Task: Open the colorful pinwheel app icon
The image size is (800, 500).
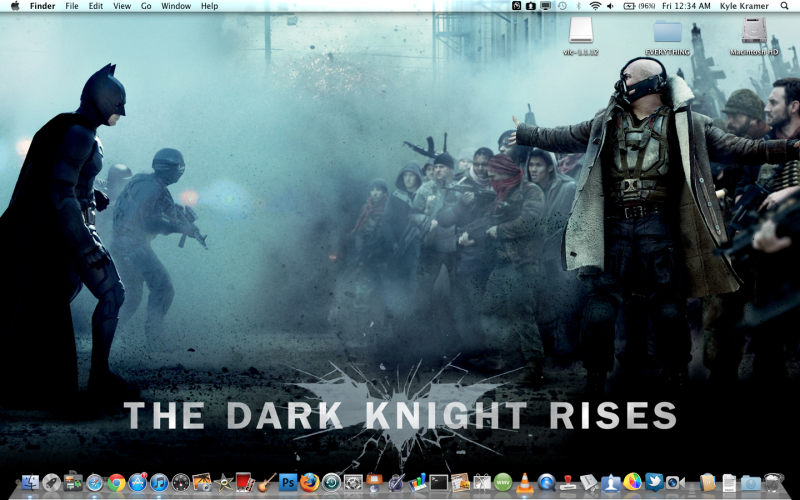Action: click(632, 483)
